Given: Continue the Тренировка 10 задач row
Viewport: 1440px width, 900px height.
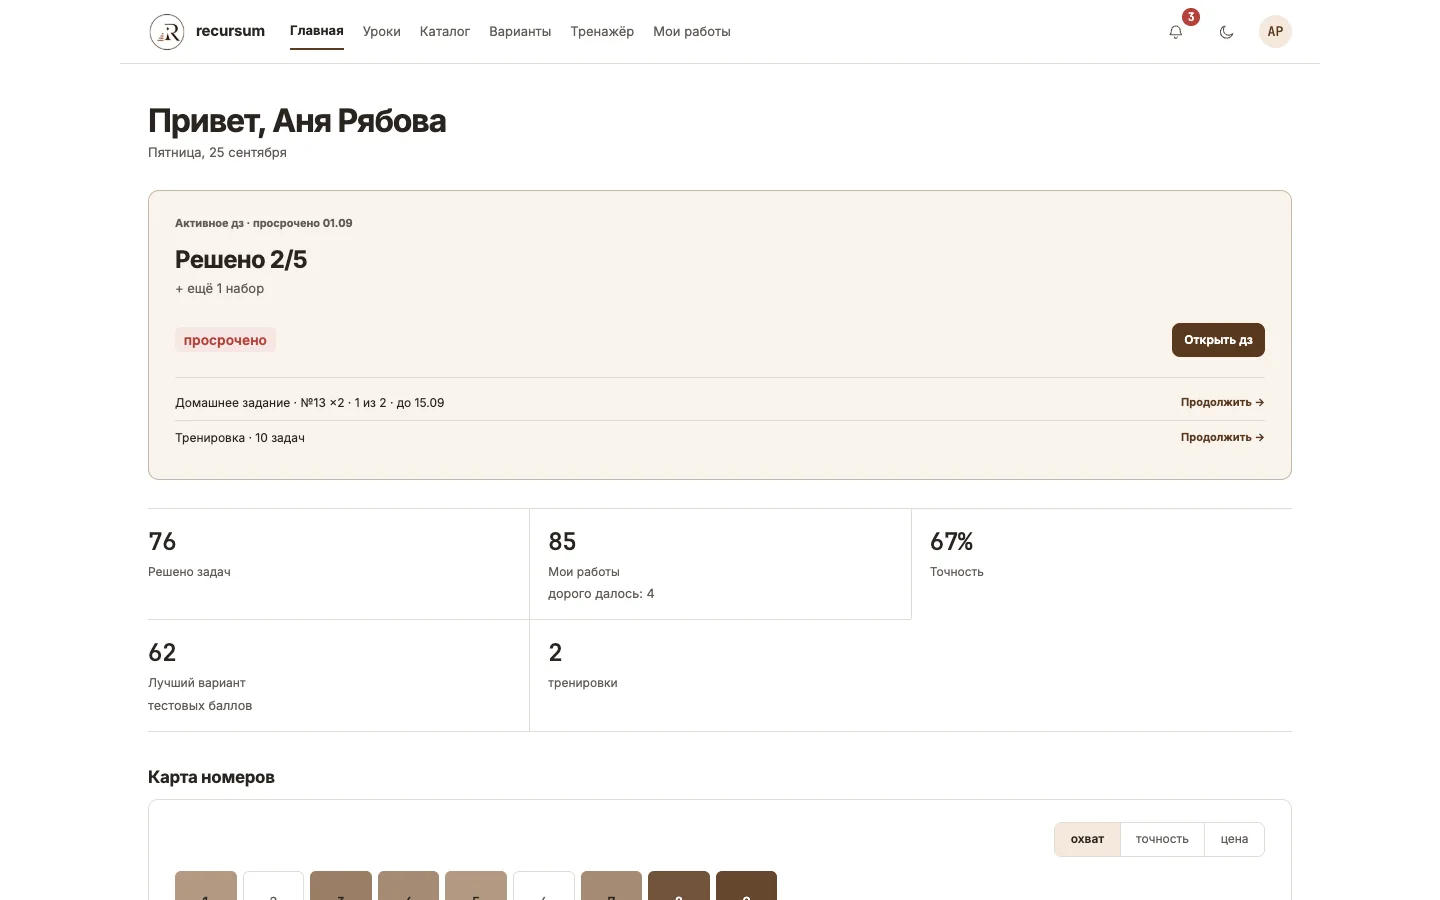Looking at the screenshot, I should point(1222,437).
